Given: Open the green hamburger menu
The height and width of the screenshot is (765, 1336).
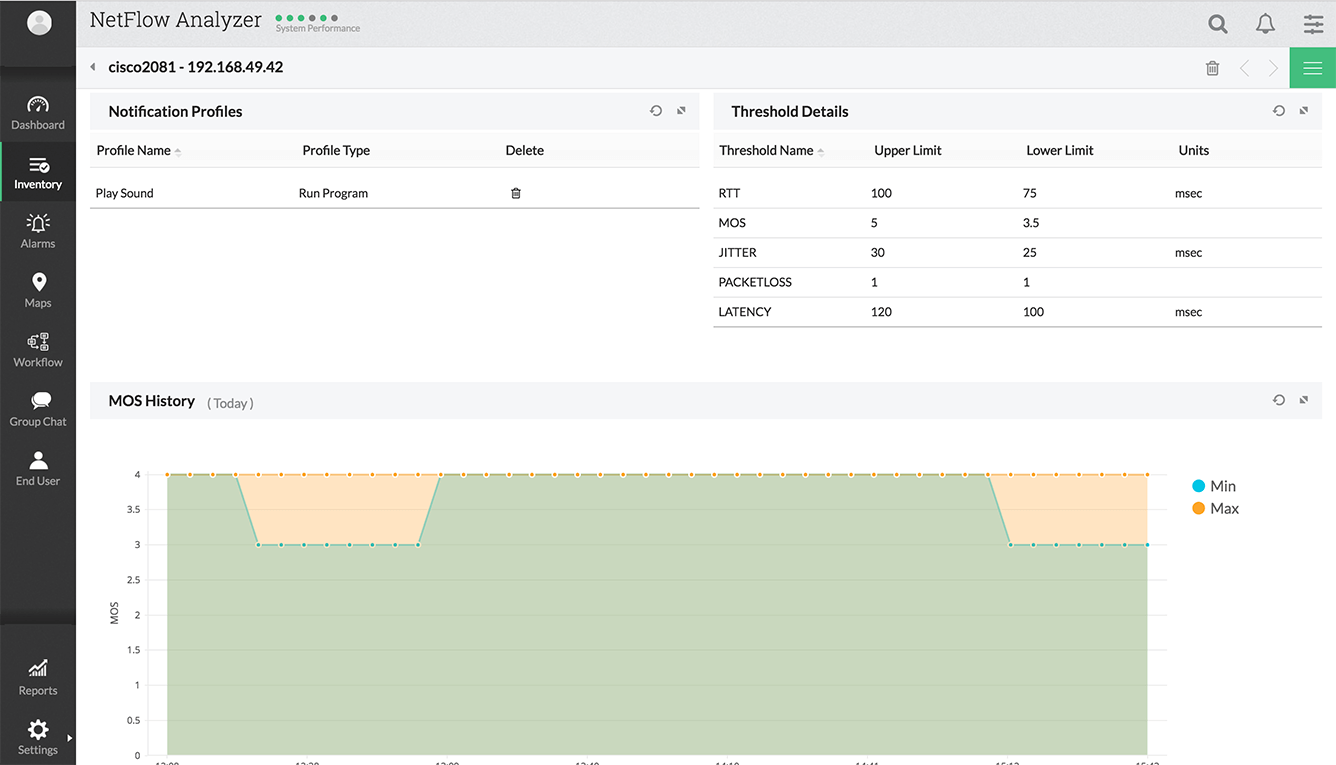Looking at the screenshot, I should click(x=1312, y=68).
